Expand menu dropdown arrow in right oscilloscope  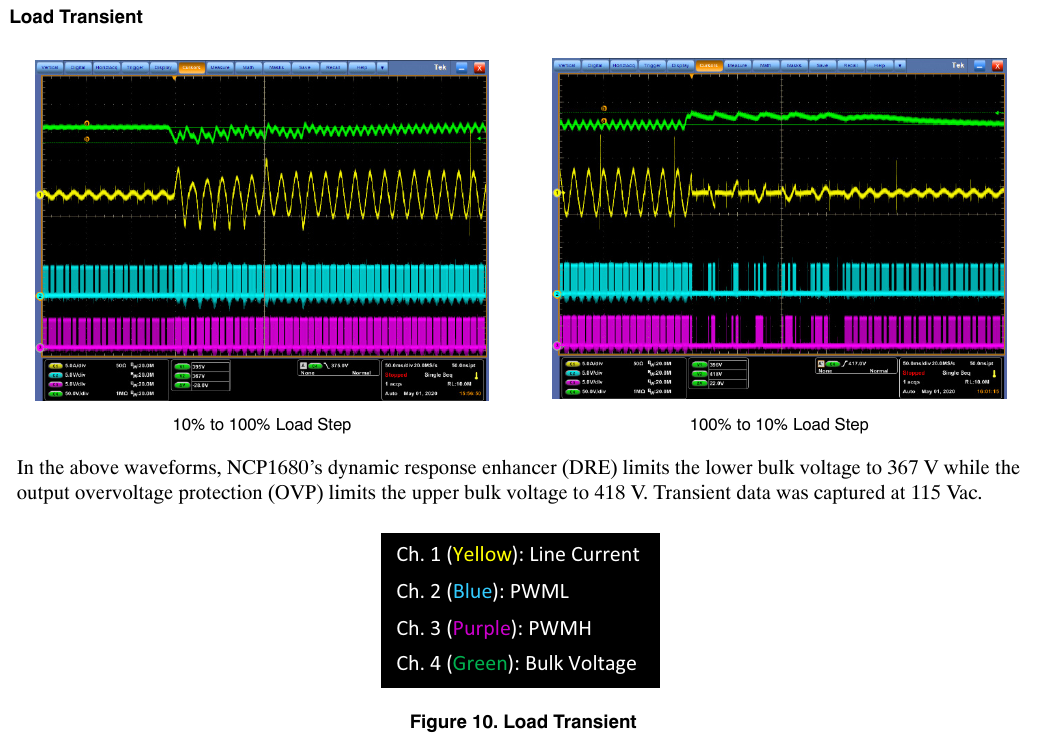pyautogui.click(x=900, y=65)
